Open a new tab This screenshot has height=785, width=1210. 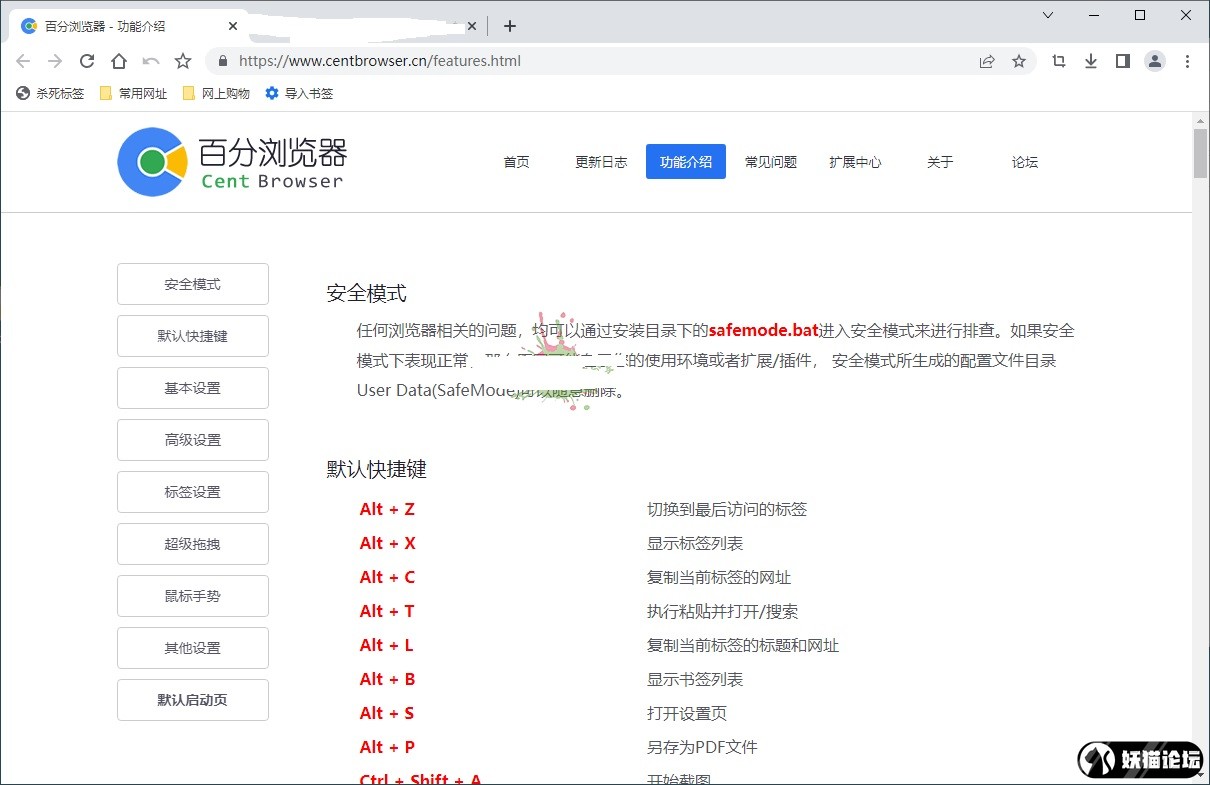tap(510, 26)
